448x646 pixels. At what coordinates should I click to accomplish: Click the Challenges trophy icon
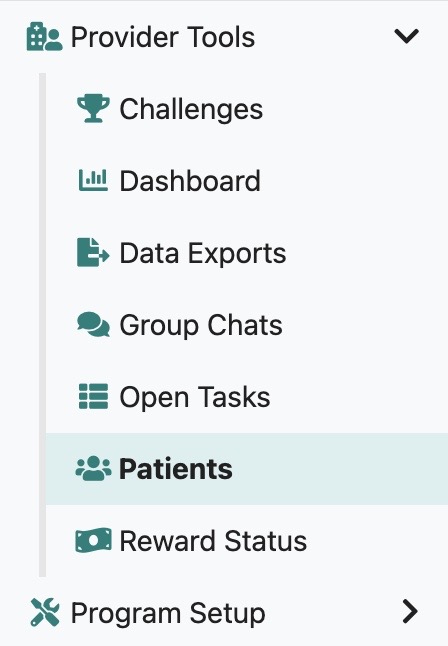93,109
